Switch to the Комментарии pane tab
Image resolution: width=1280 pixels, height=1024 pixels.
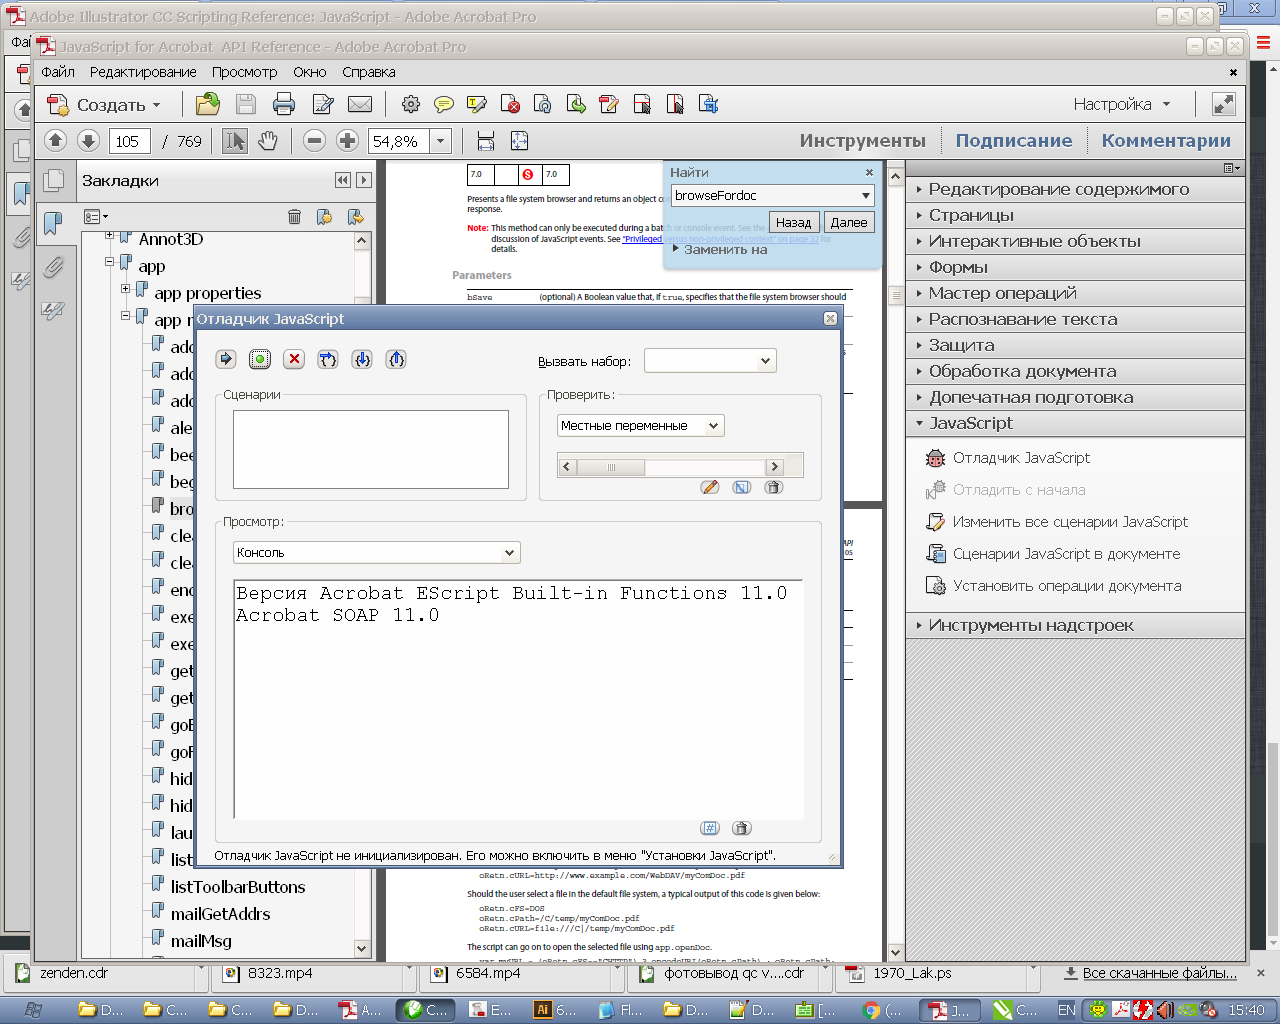[1165, 141]
